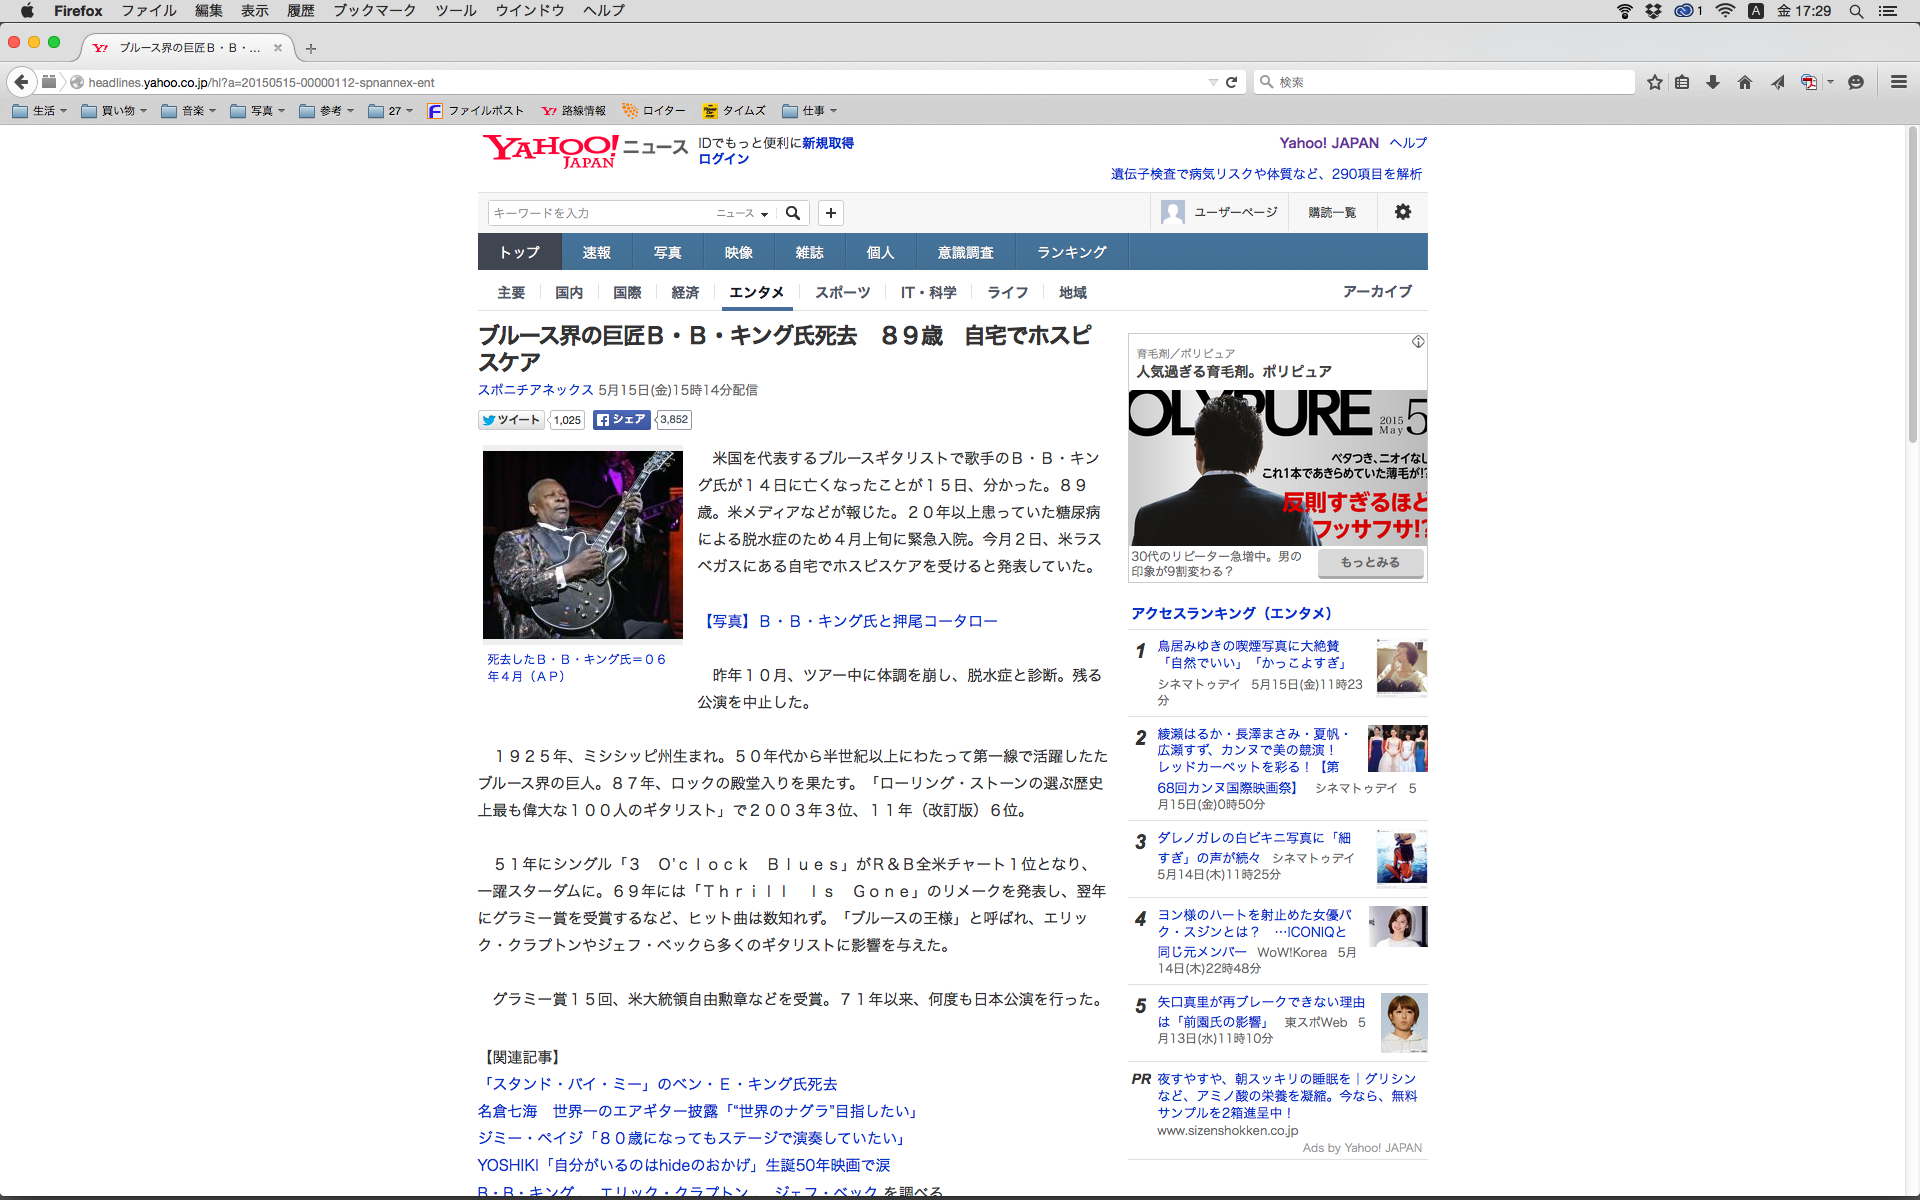Expand the 生活 bookmarks folder
The image size is (1920, 1200).
[x=40, y=111]
